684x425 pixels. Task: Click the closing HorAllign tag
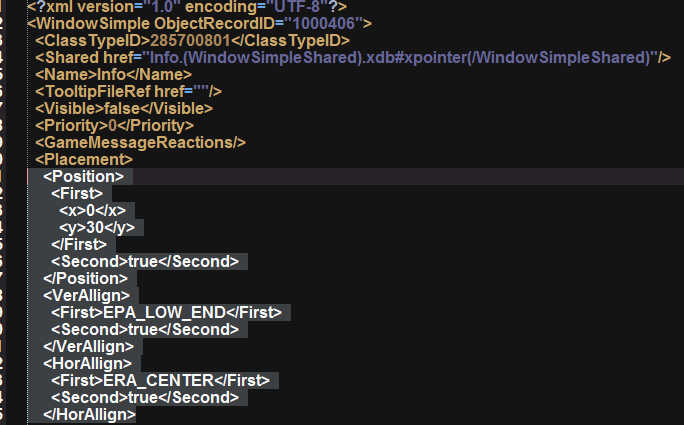[89, 415]
